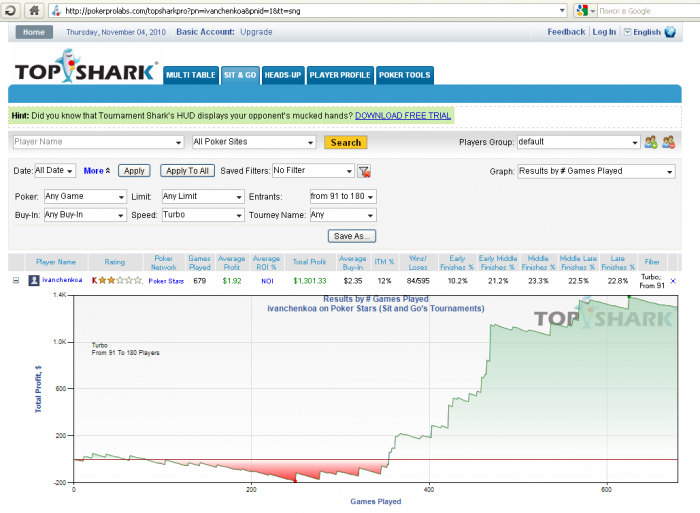Viewport: 700px width, 513px height.
Task: Click the Download Free Trial link
Action: pyautogui.click(x=403, y=116)
